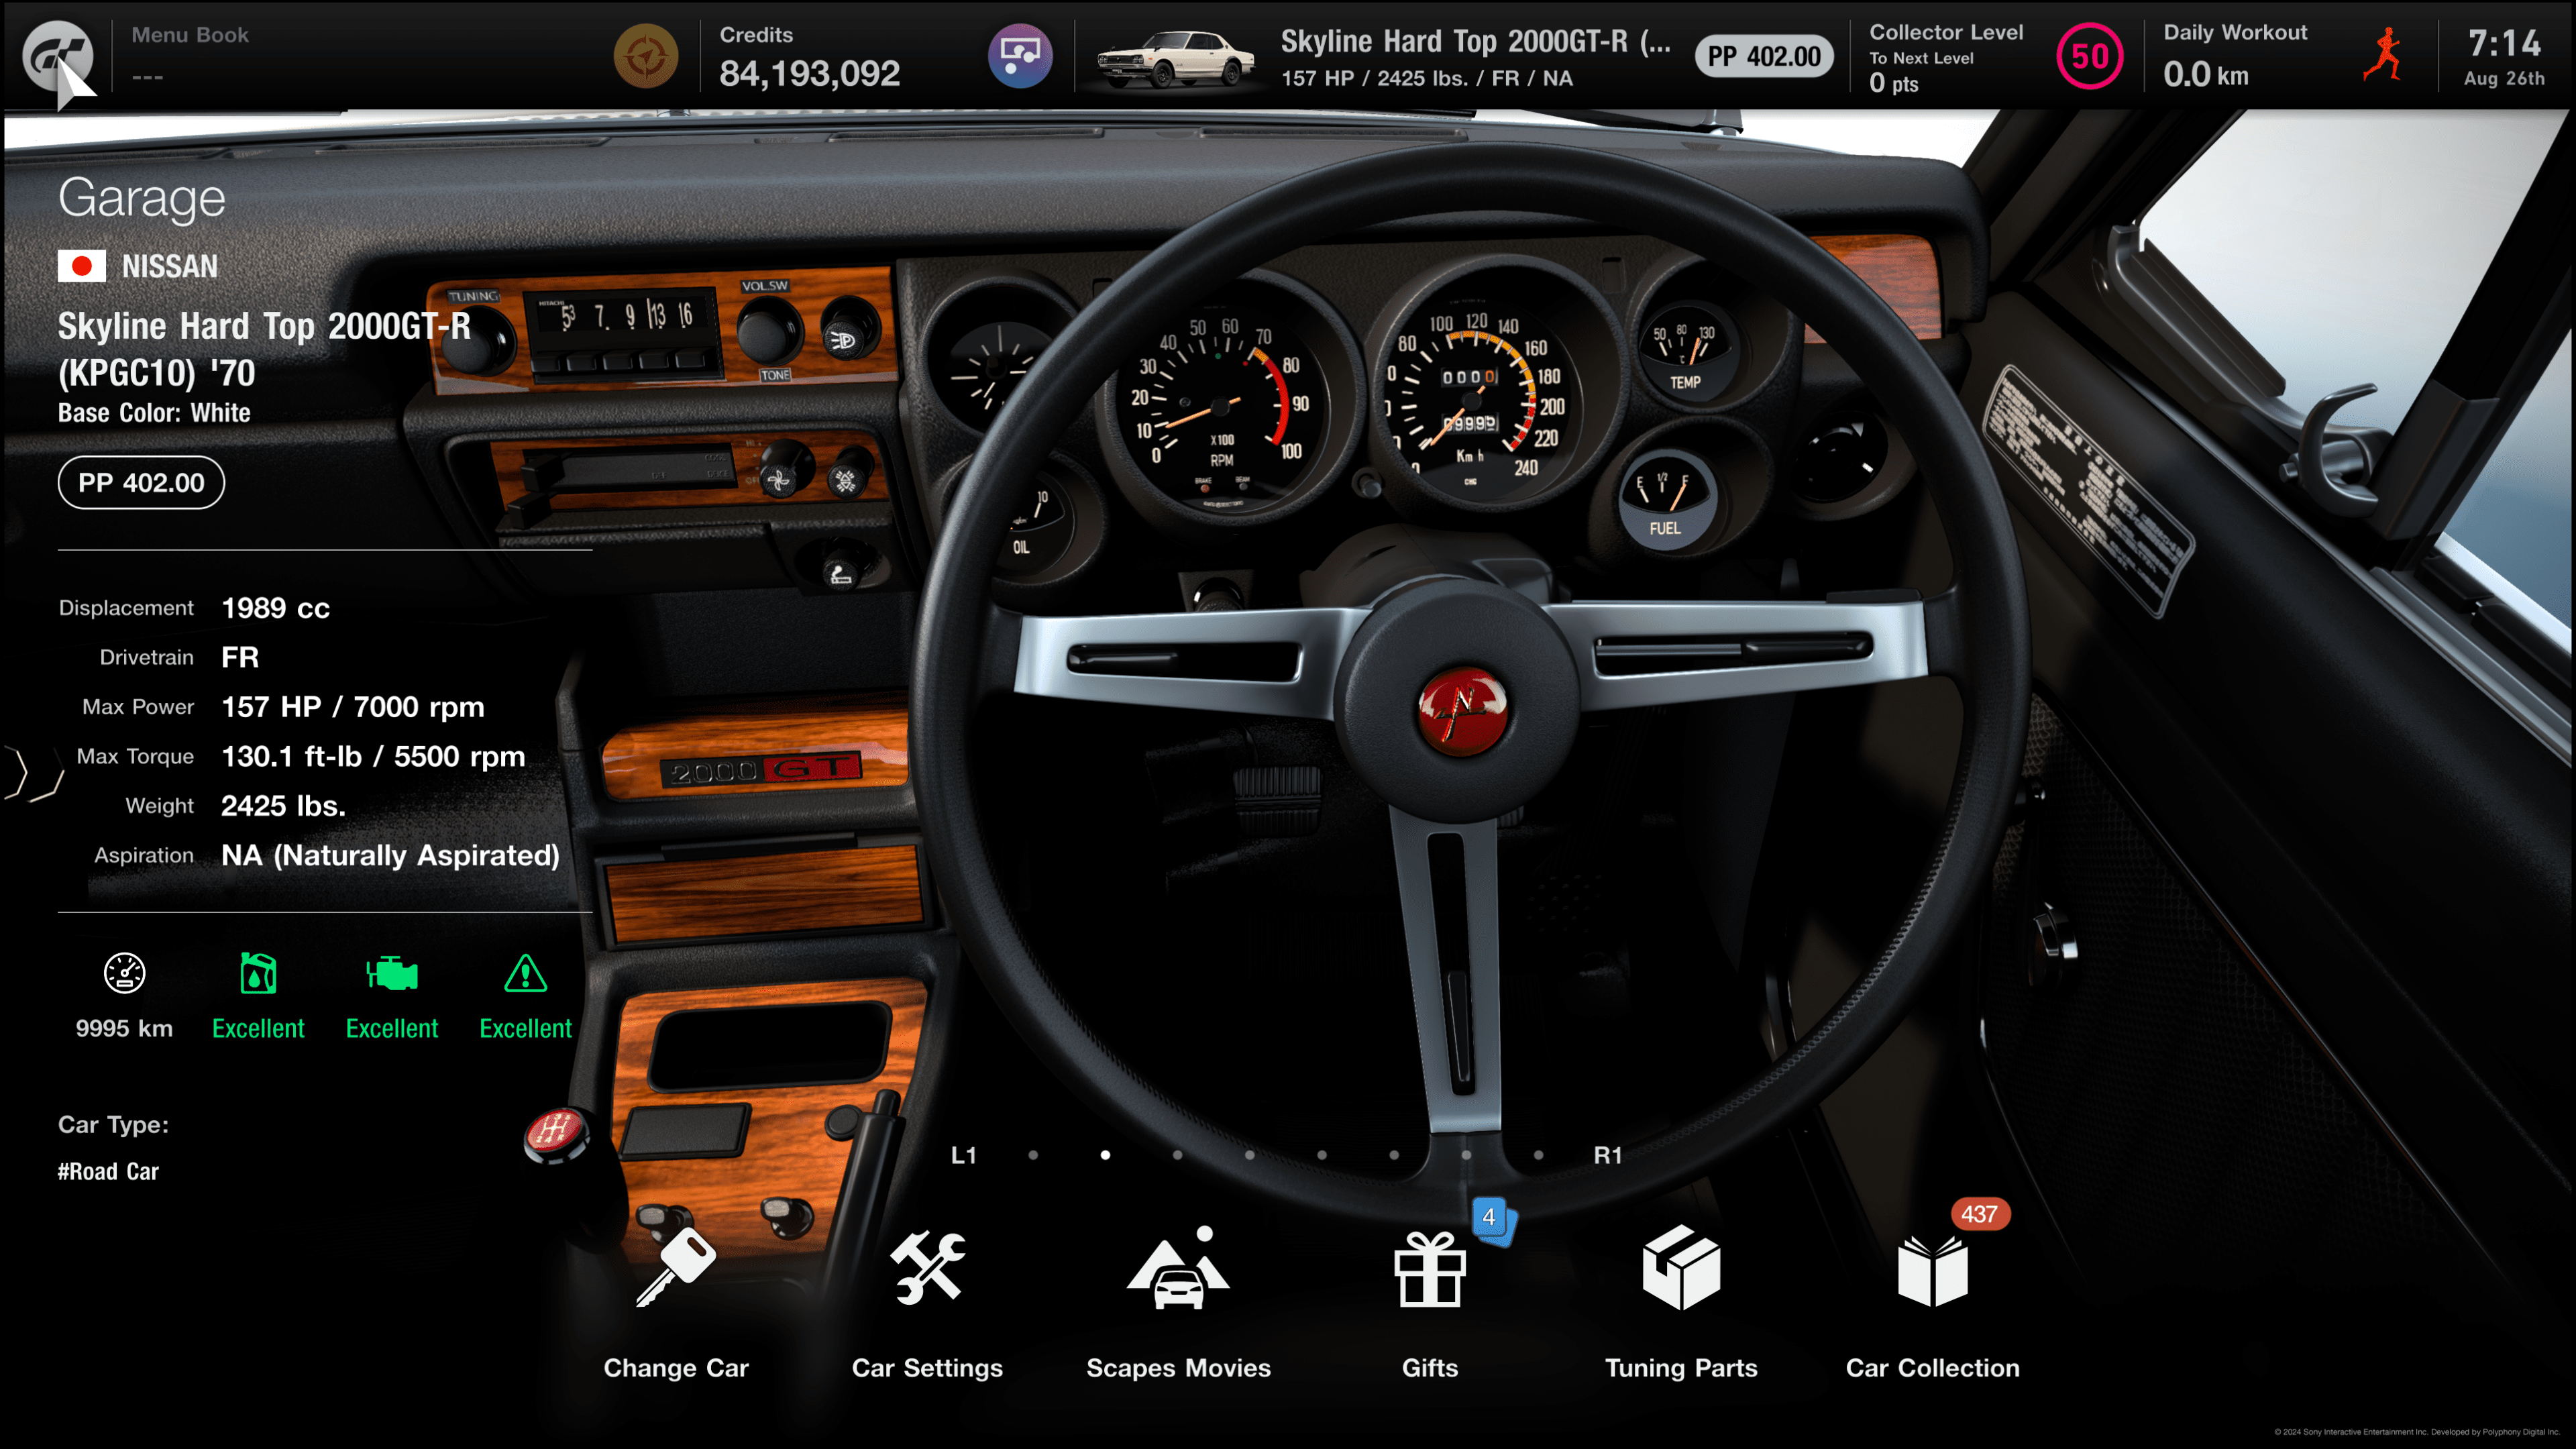Open Tuning Parts box icon
Viewport: 2576px width, 1449px height.
click(1681, 1267)
